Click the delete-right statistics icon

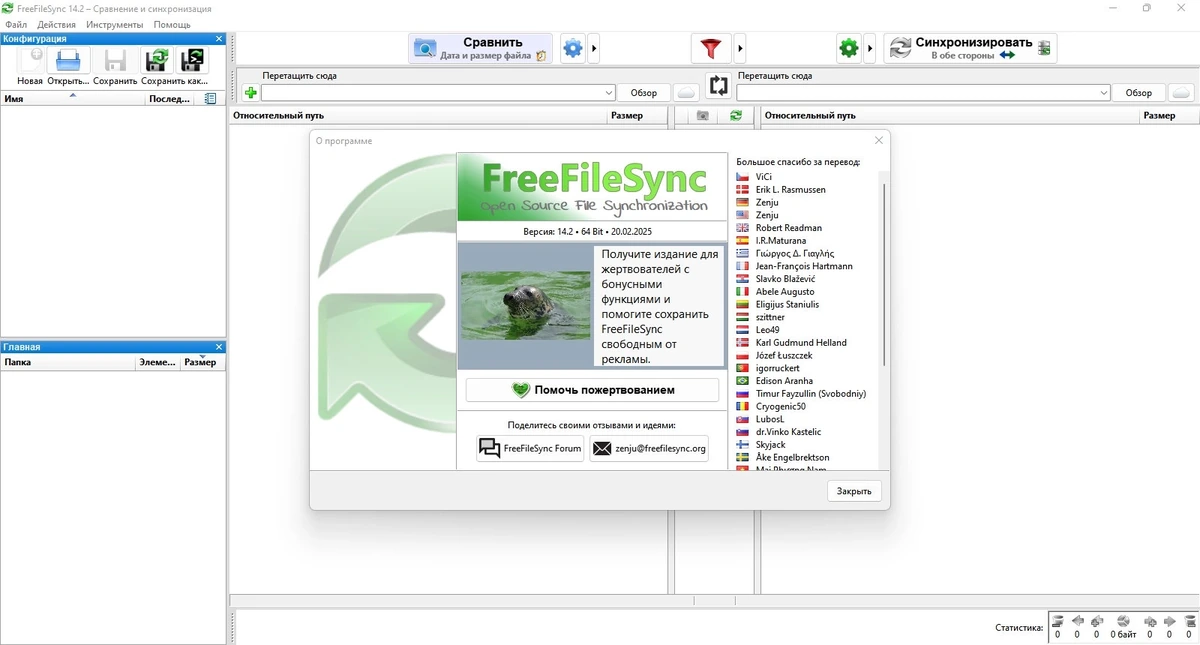(1188, 621)
